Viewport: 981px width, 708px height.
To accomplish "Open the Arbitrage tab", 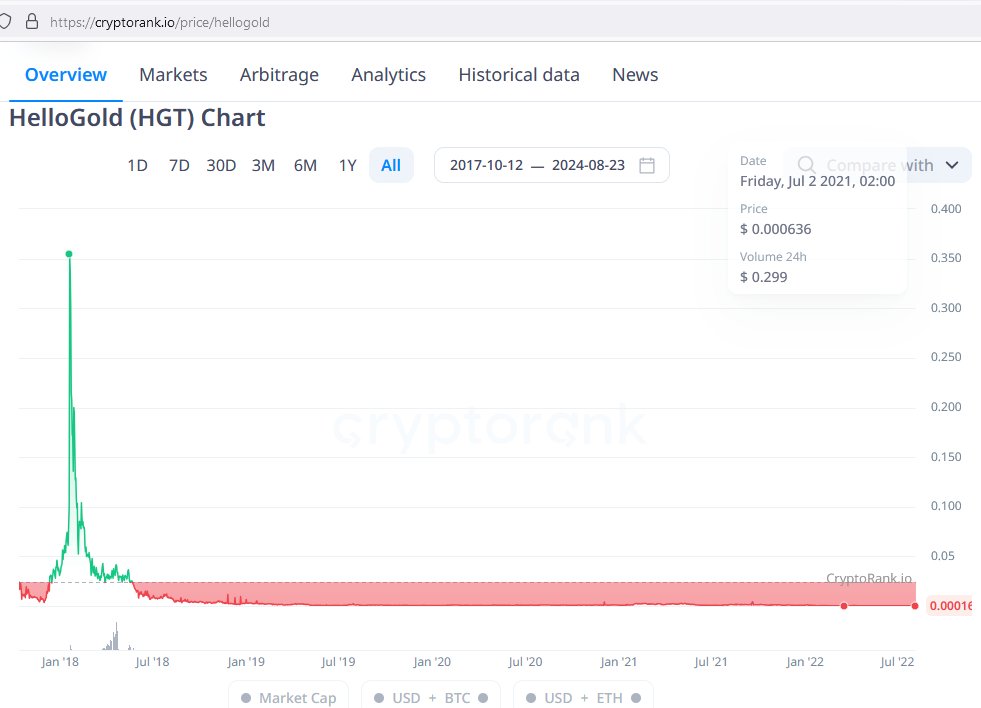I will point(279,75).
